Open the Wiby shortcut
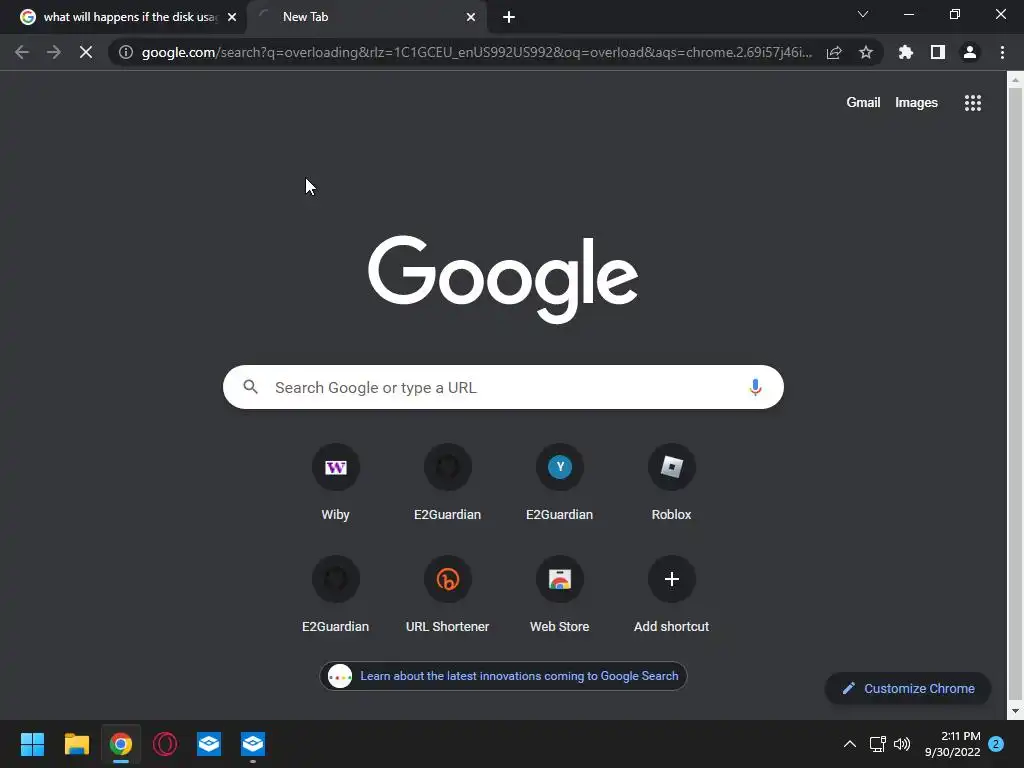Screen dimensions: 1024x768 click(x=336, y=484)
